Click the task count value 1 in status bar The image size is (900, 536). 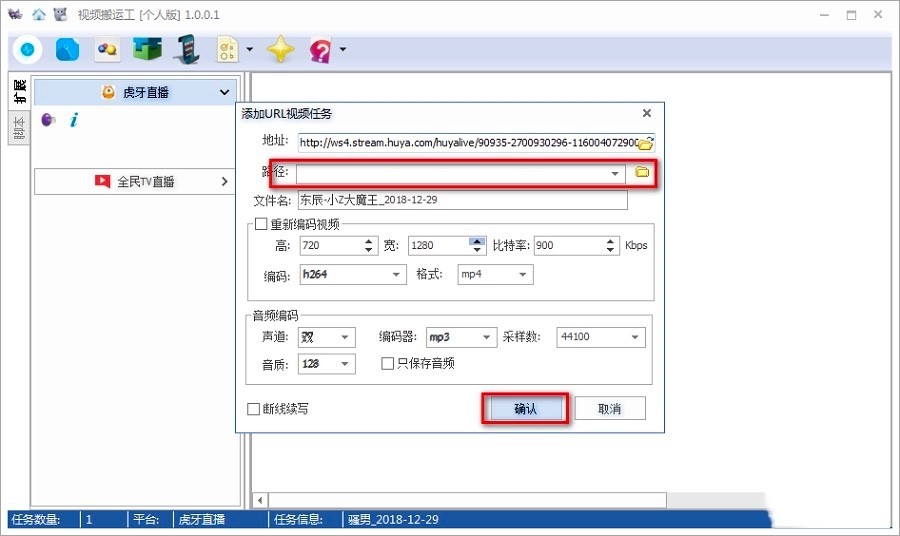89,520
